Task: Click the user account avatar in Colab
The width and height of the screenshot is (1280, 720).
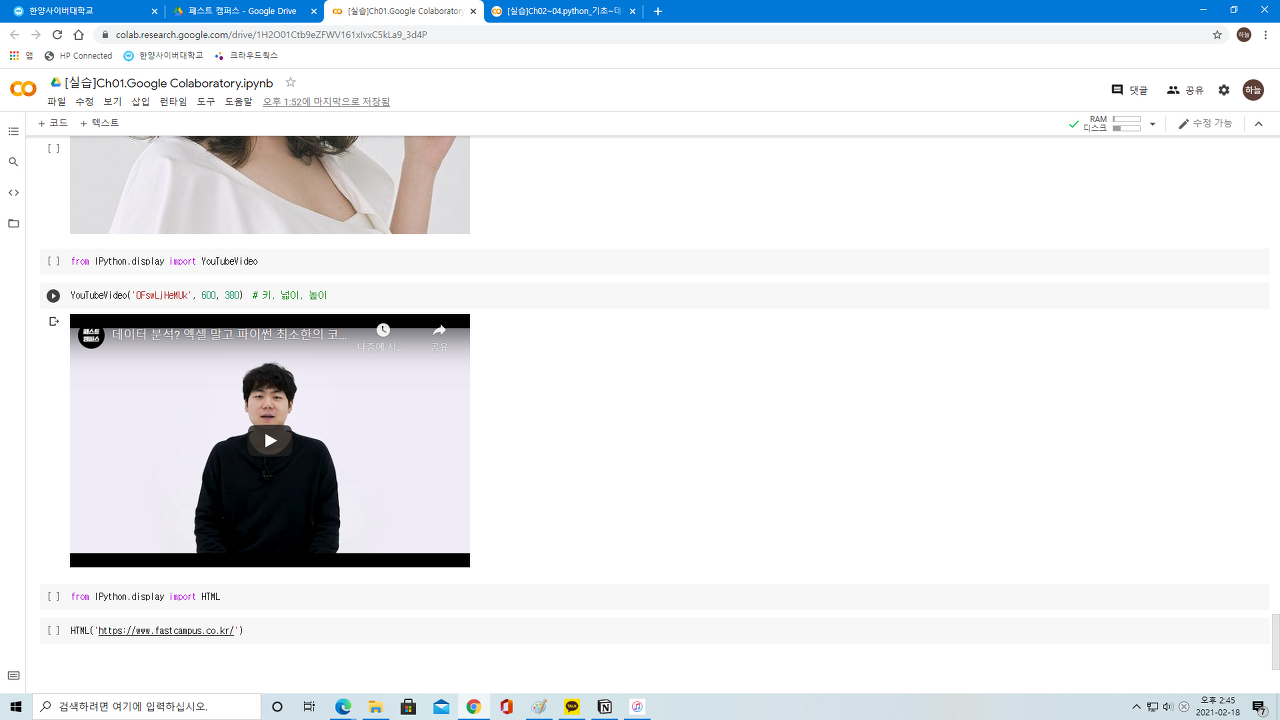Action: (1253, 90)
